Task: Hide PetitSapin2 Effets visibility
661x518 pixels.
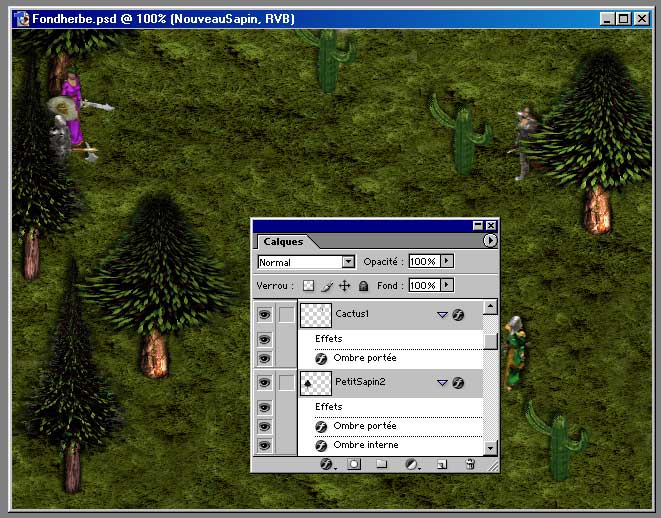Action: (x=264, y=407)
